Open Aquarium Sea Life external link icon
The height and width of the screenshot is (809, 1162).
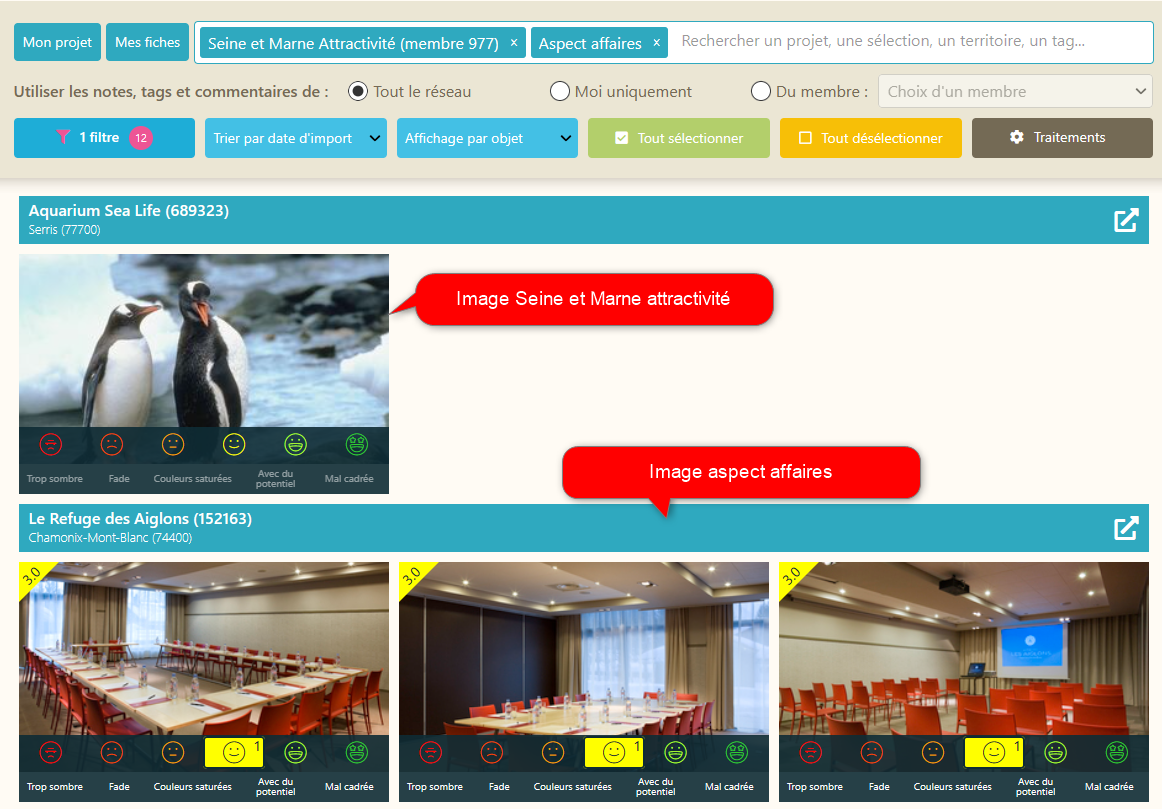tap(1126, 220)
